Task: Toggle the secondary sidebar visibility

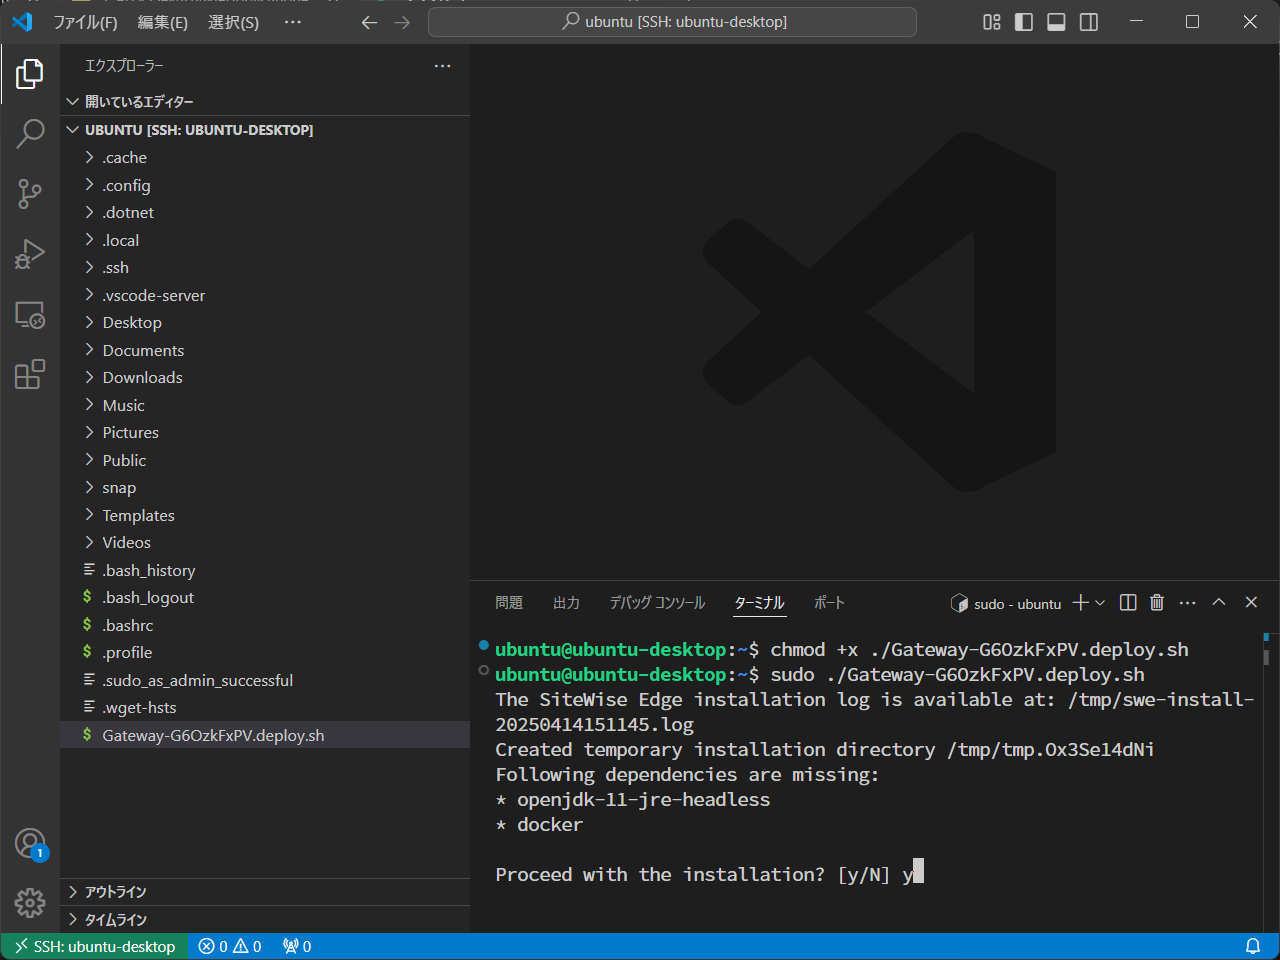Action: point(1089,22)
